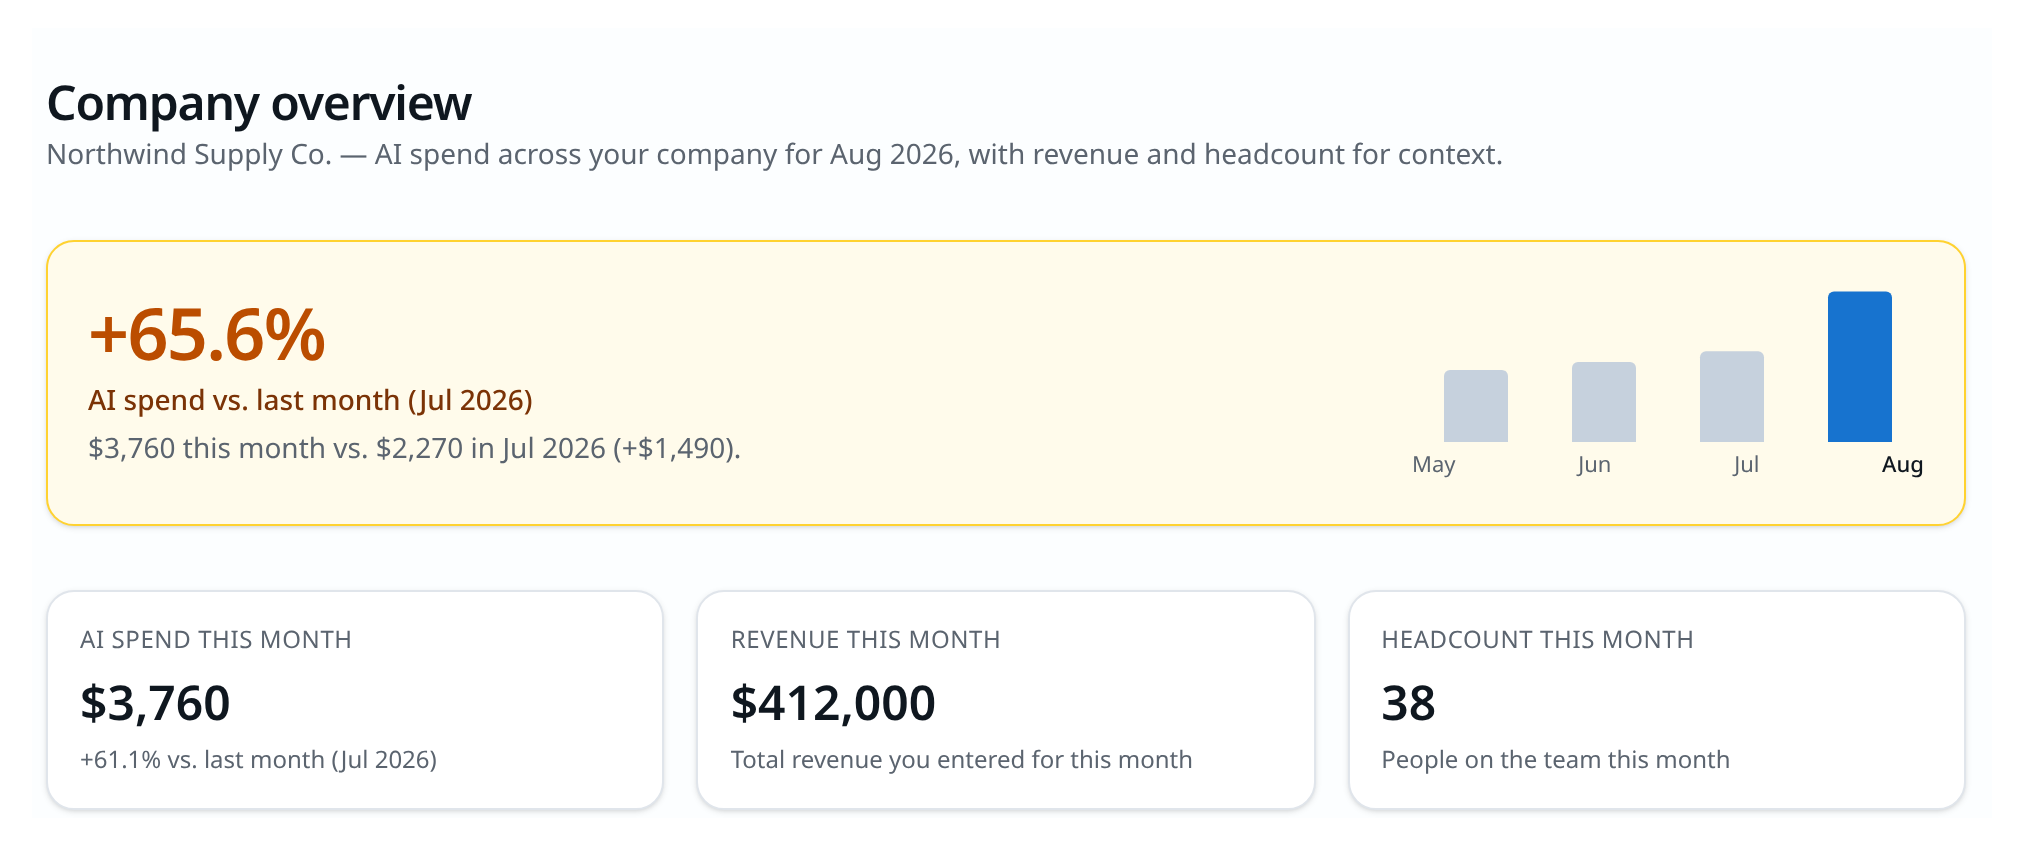Click the Aug month label
The height and width of the screenshot is (846, 2024).
tap(1902, 464)
